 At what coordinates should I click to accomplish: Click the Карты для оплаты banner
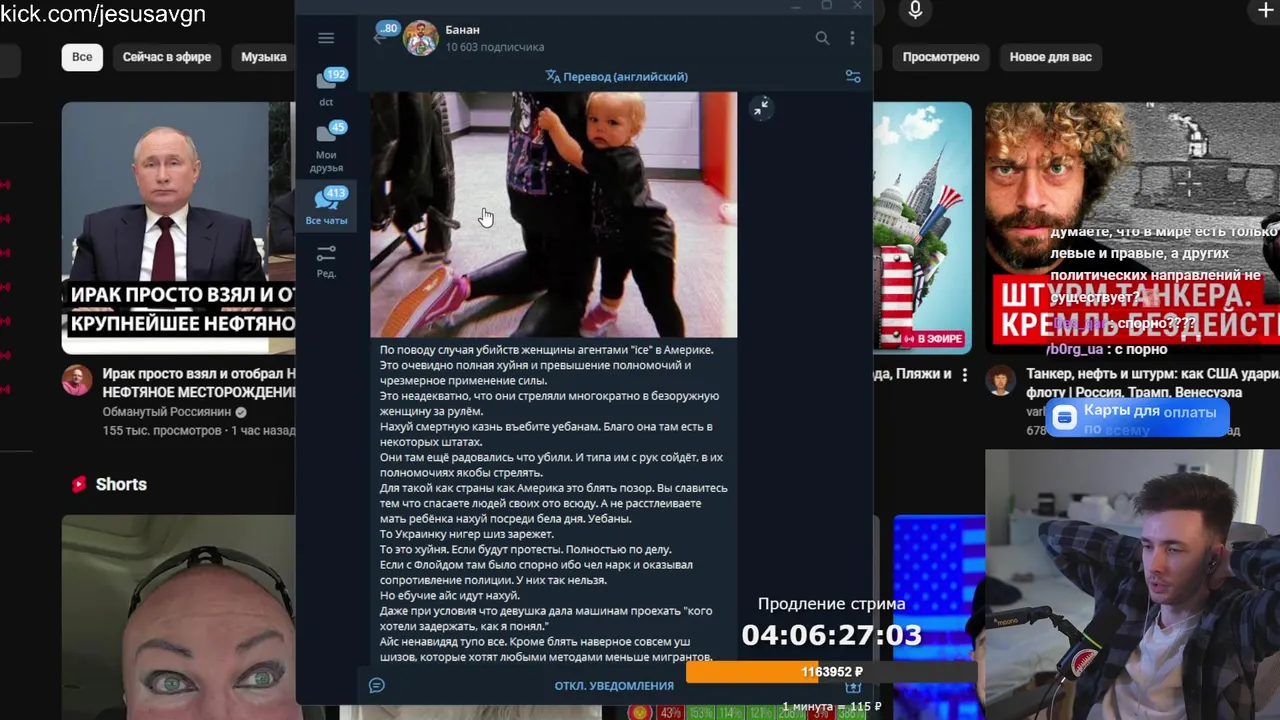click(x=1137, y=417)
